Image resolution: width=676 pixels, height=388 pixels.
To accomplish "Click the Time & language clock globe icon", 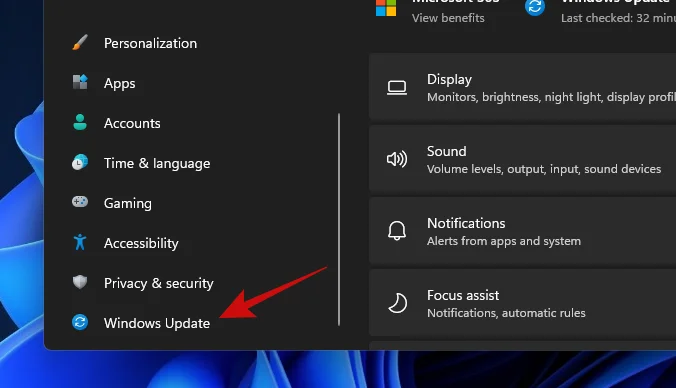I will [80, 163].
